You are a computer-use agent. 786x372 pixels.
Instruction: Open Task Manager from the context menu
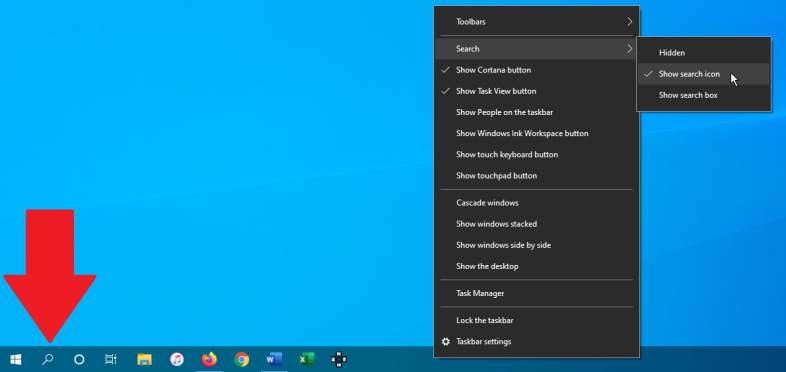(x=536, y=293)
